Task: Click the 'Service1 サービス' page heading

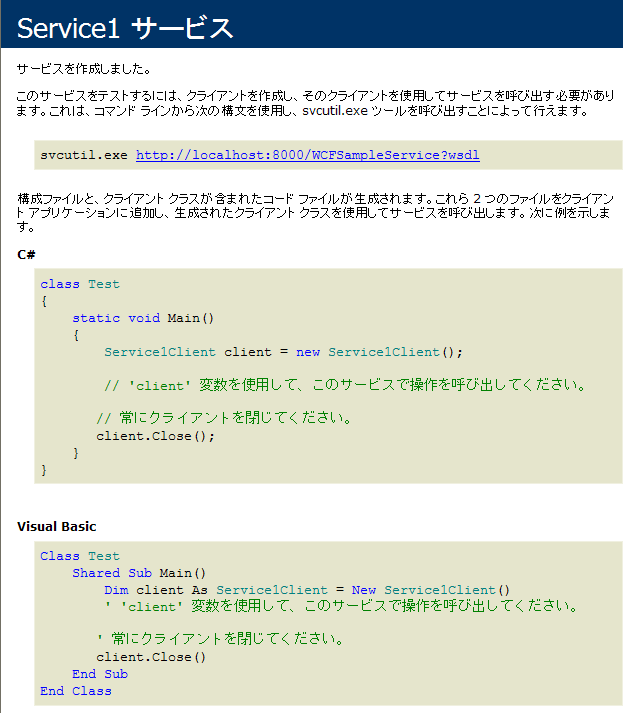Action: (125, 28)
